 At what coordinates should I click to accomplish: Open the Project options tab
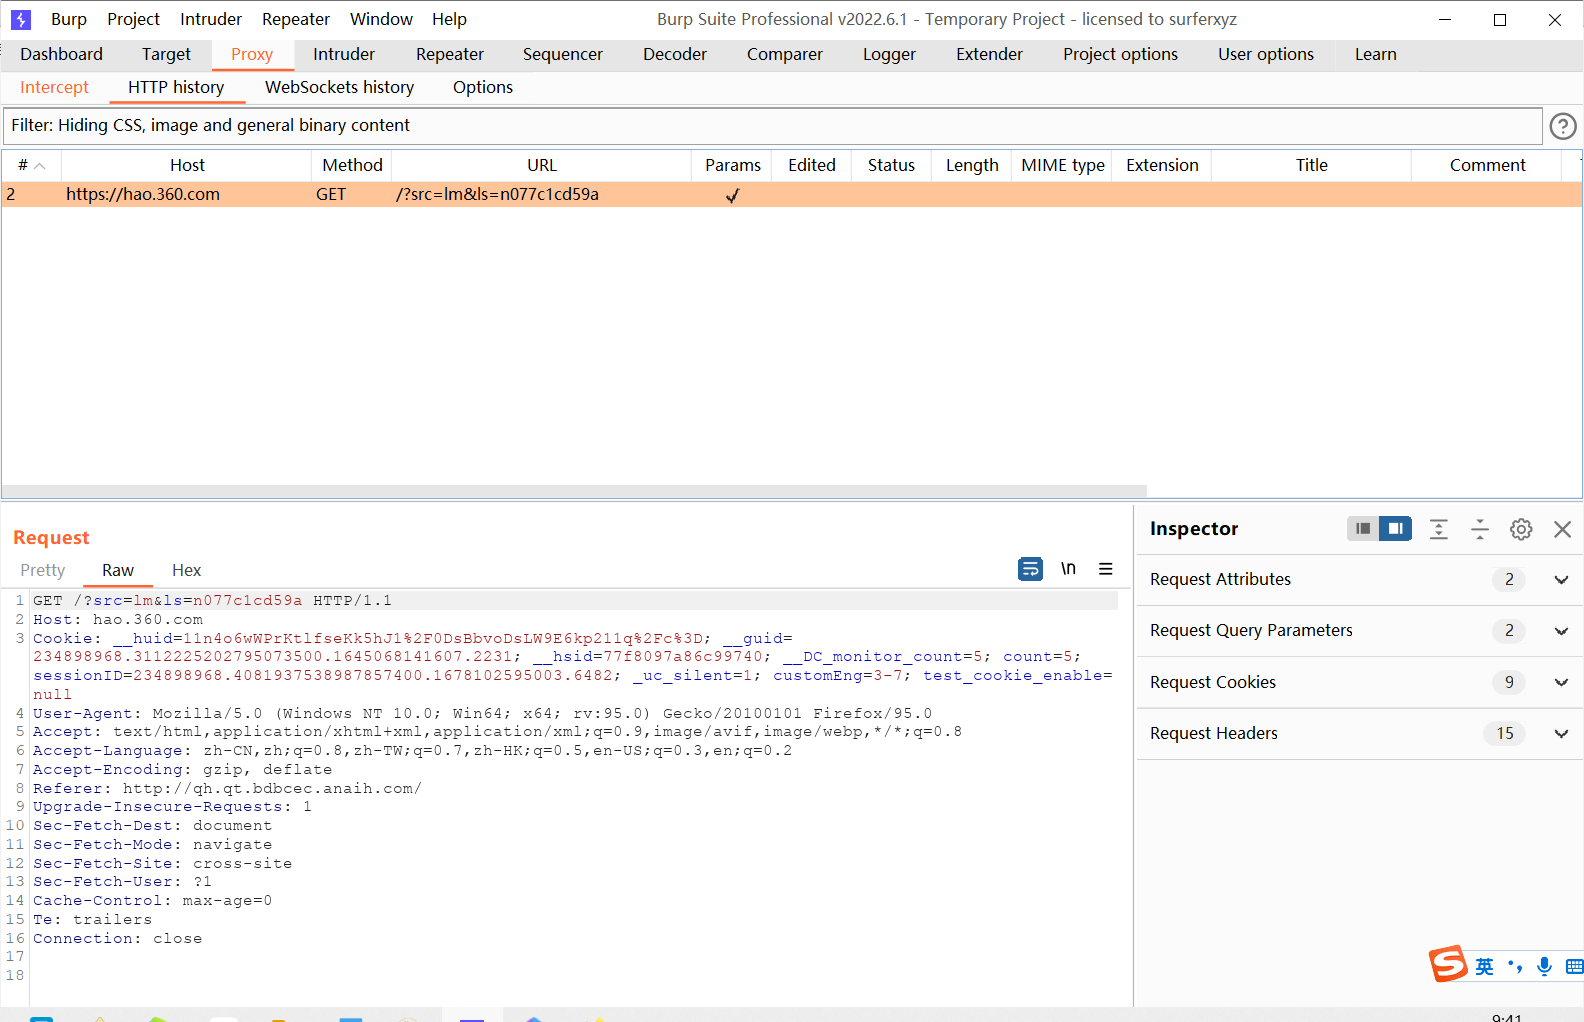(x=1120, y=55)
